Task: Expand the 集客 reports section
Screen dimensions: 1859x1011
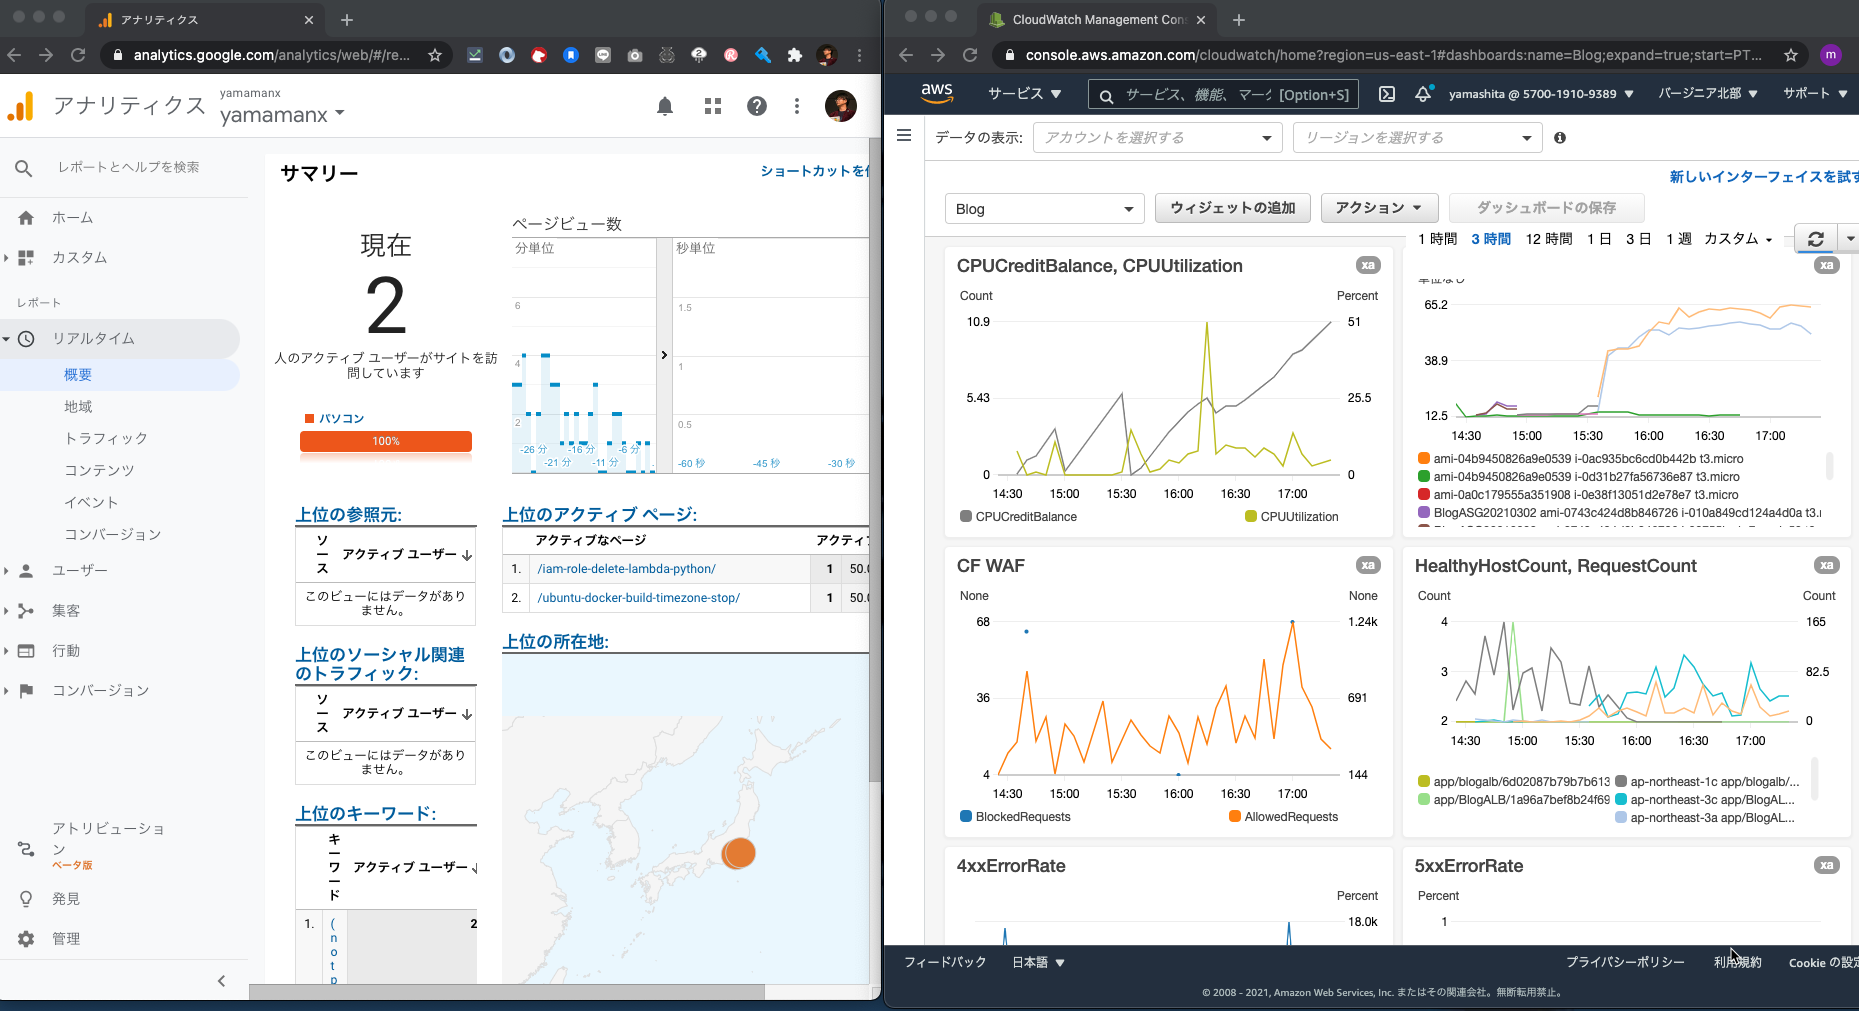Action: click(6, 611)
